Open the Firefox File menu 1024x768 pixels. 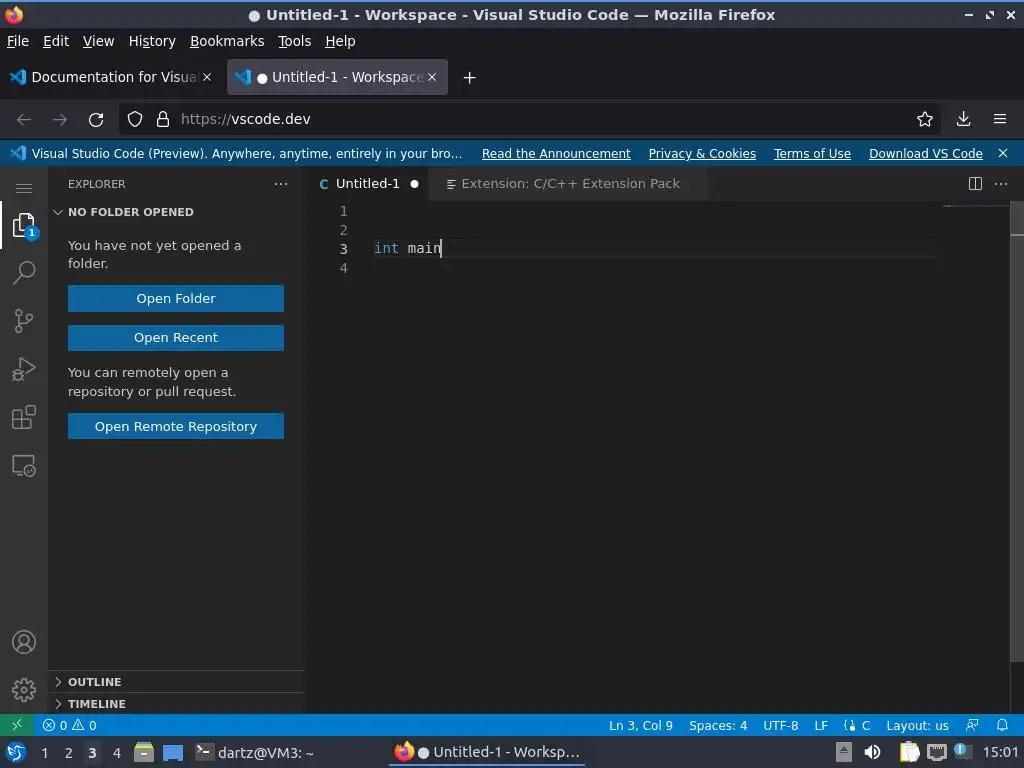point(18,41)
